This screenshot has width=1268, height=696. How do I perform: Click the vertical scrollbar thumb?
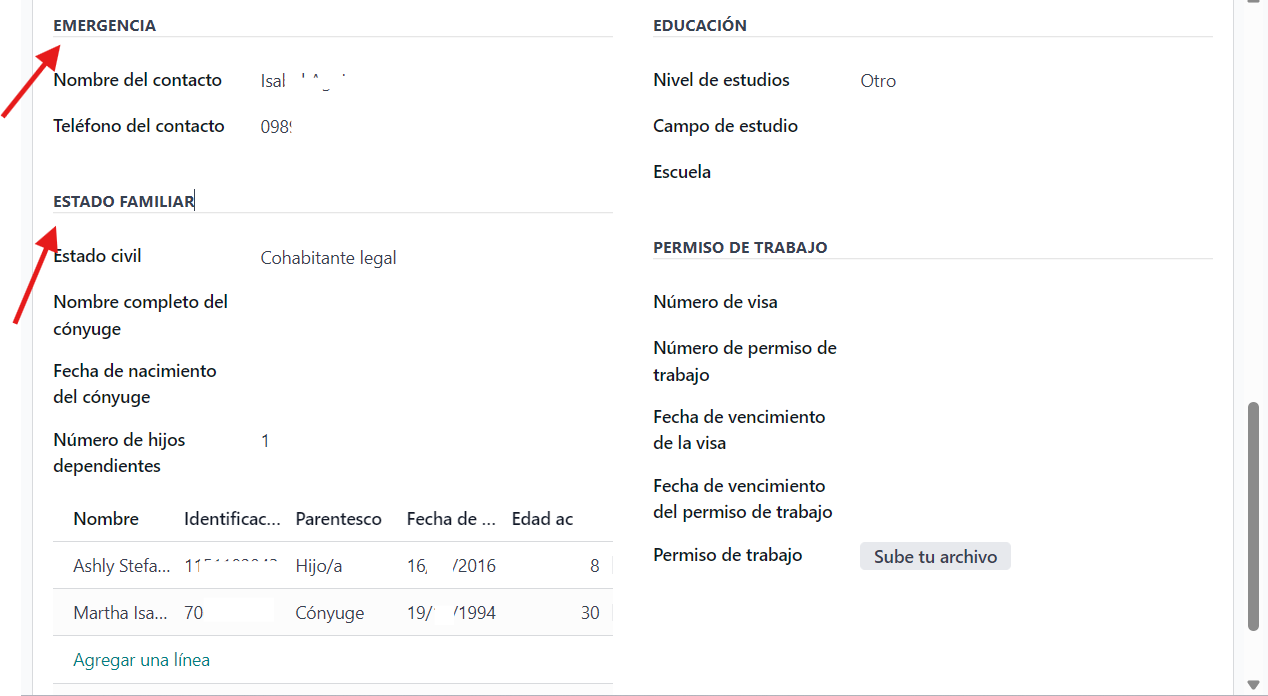click(x=1253, y=515)
